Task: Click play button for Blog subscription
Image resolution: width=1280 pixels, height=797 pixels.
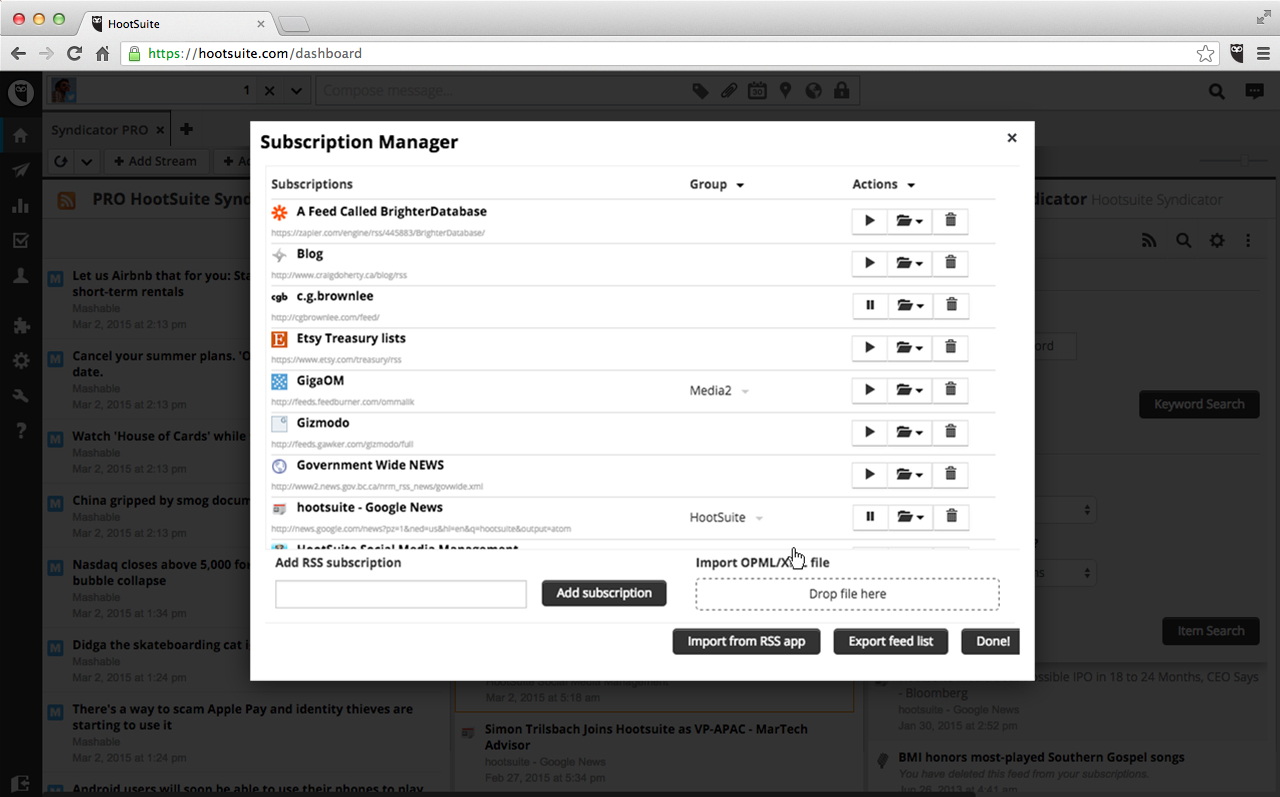Action: coord(870,263)
